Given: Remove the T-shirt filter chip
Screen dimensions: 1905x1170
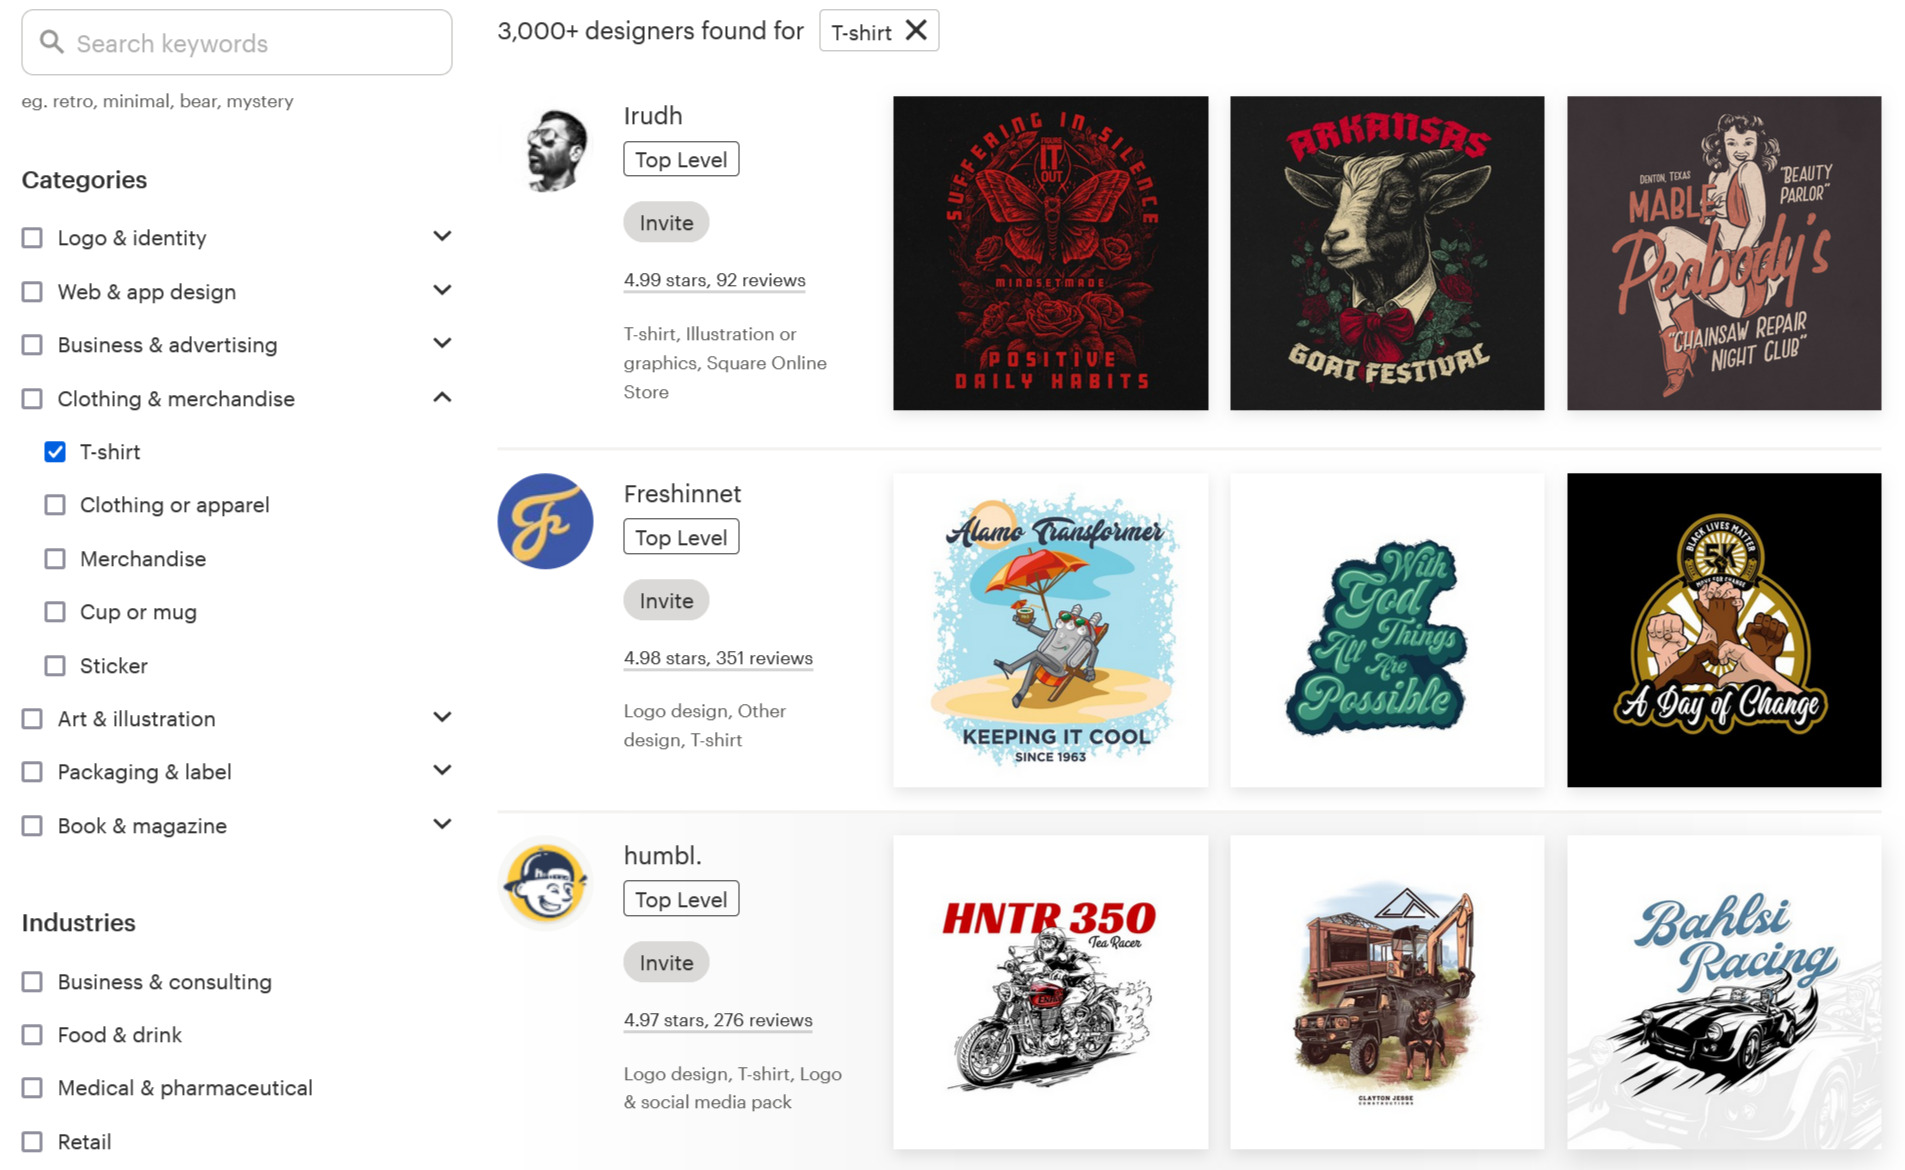Looking at the screenshot, I should click(914, 30).
